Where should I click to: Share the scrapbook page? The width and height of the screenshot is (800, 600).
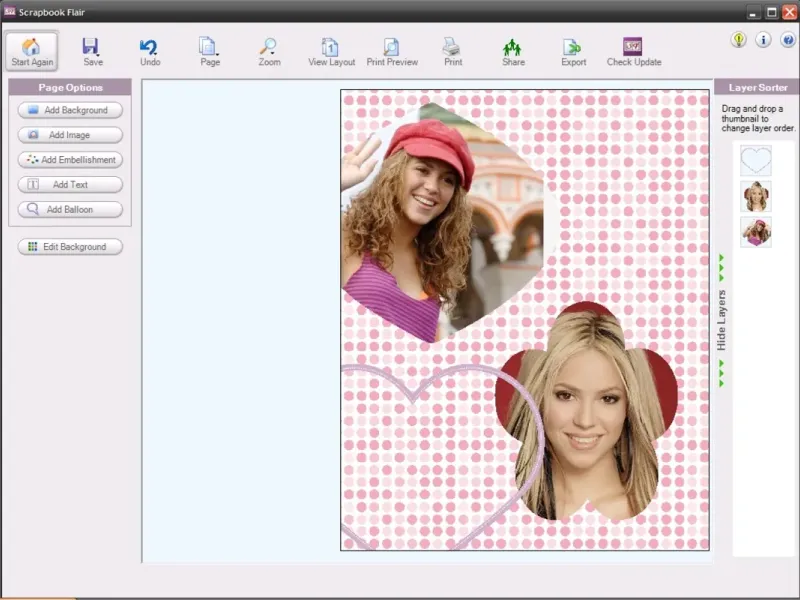pos(513,52)
